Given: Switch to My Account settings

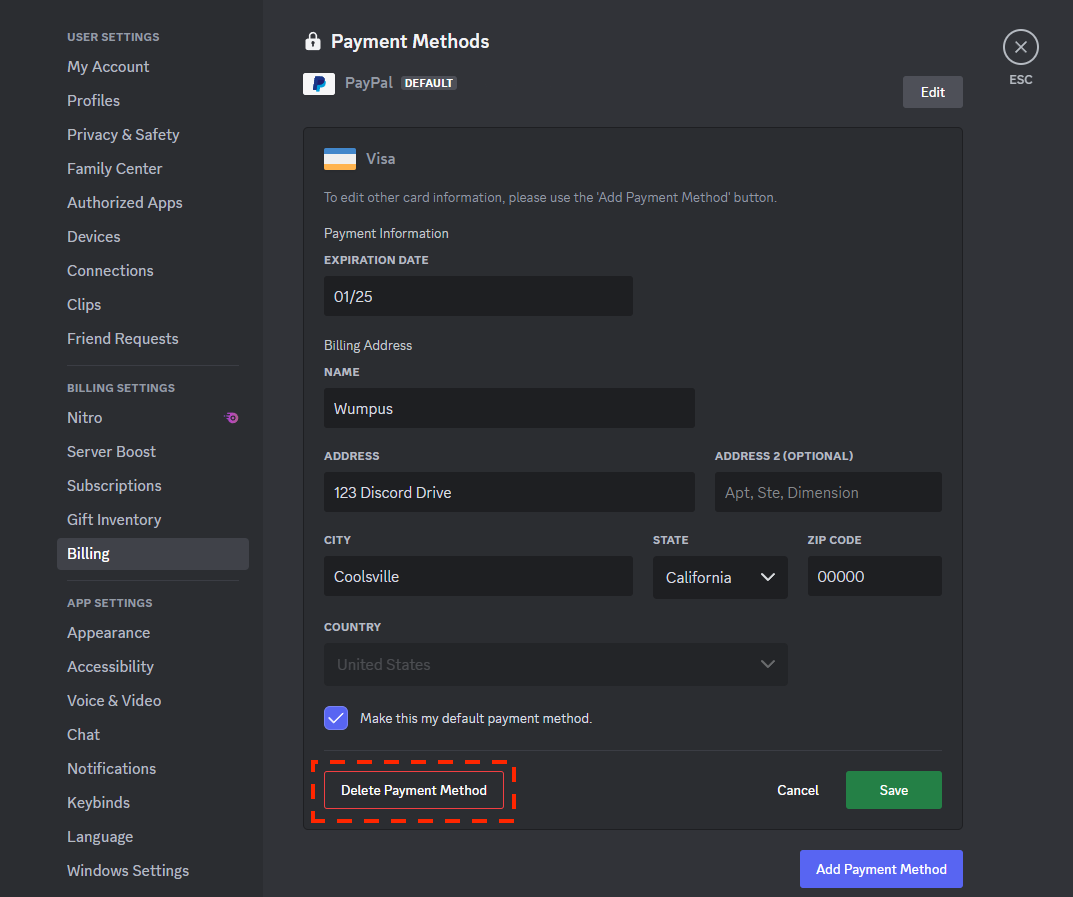Looking at the screenshot, I should tap(108, 66).
